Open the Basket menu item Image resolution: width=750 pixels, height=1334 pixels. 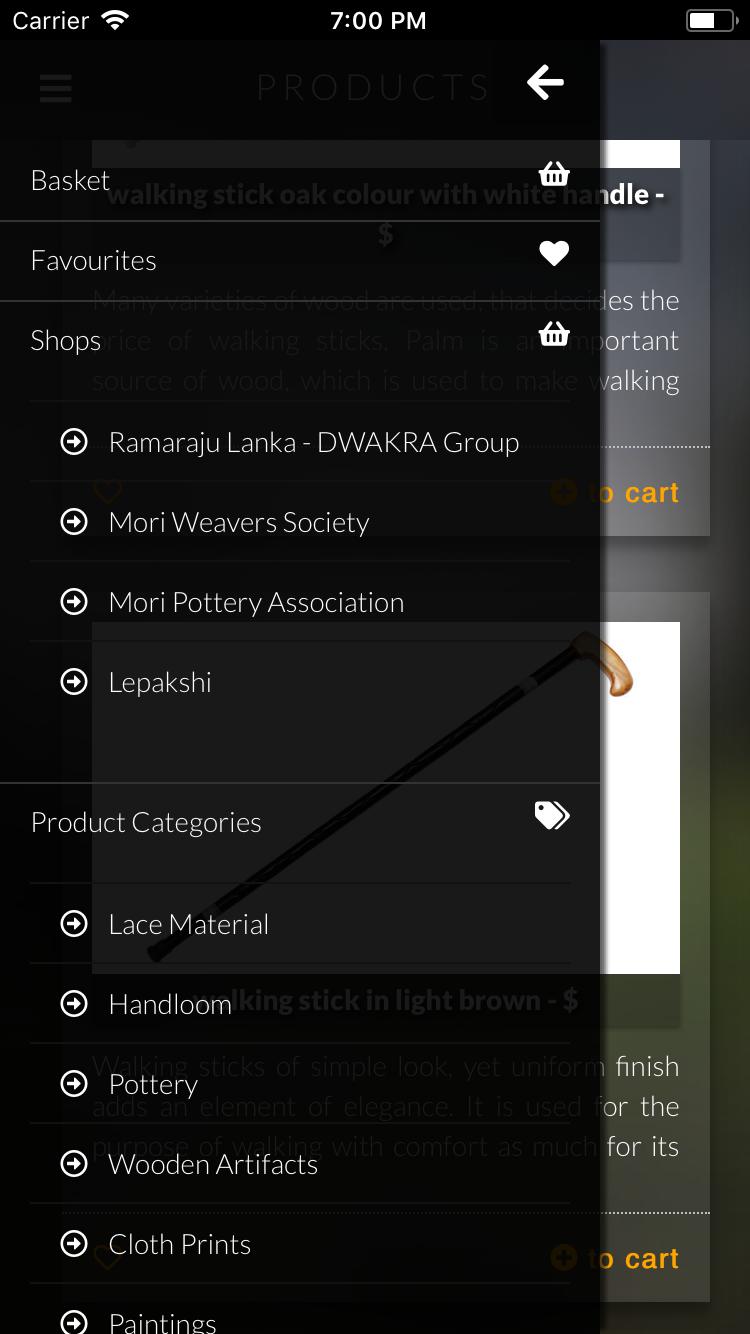300,180
